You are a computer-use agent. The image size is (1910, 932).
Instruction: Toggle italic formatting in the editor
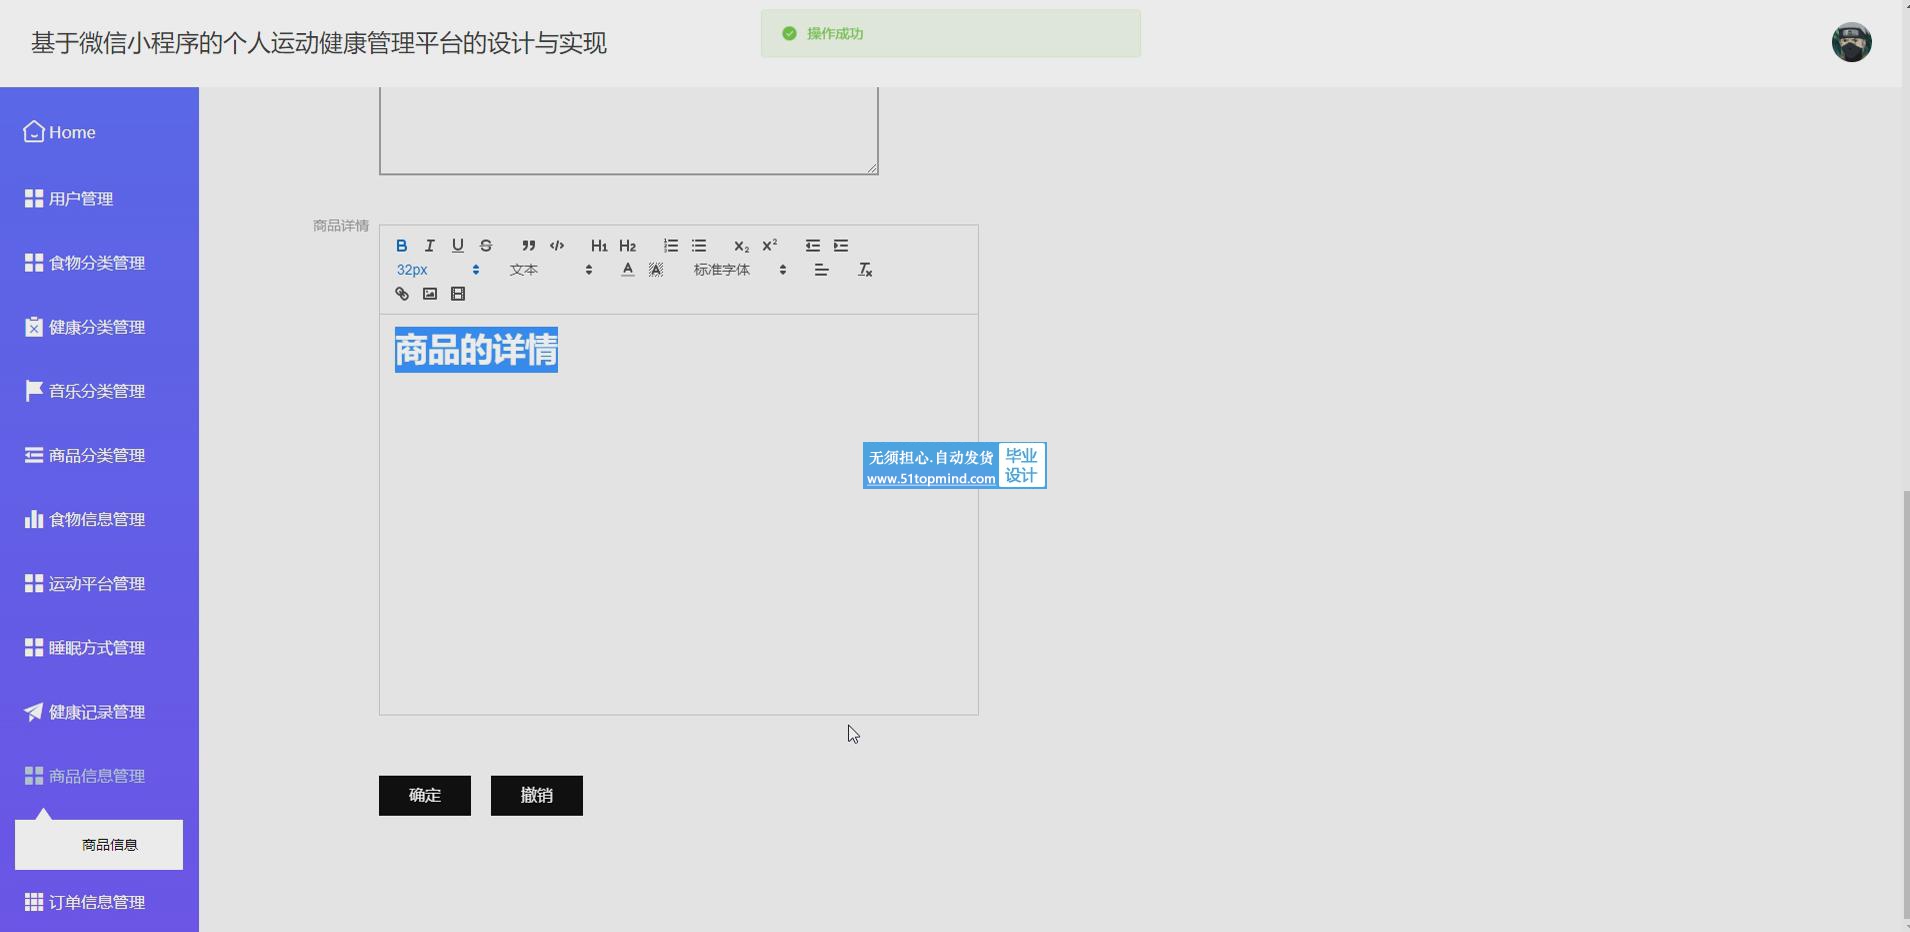430,246
